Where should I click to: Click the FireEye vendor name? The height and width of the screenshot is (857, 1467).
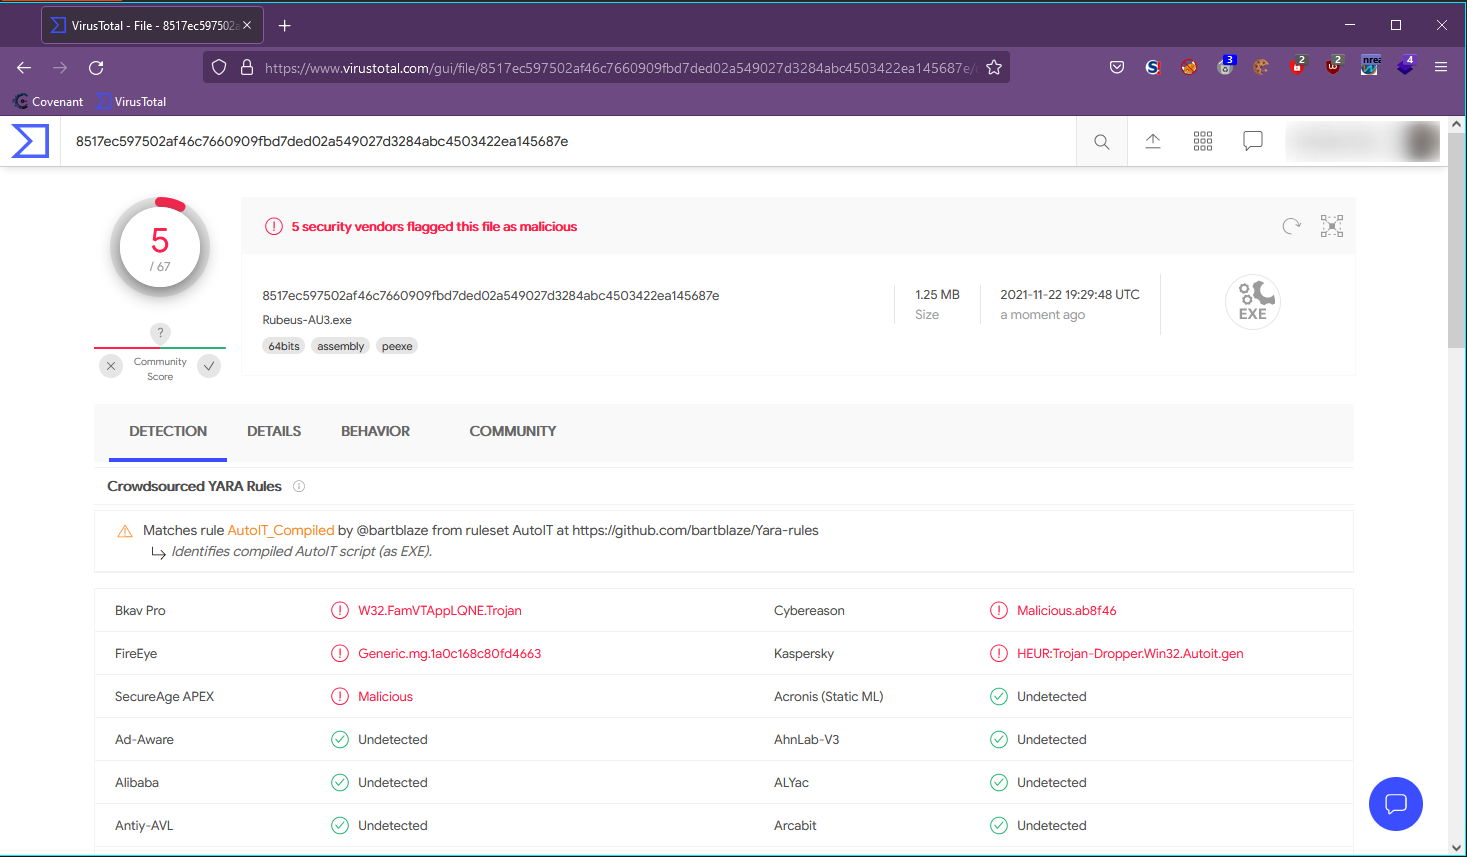pos(136,653)
